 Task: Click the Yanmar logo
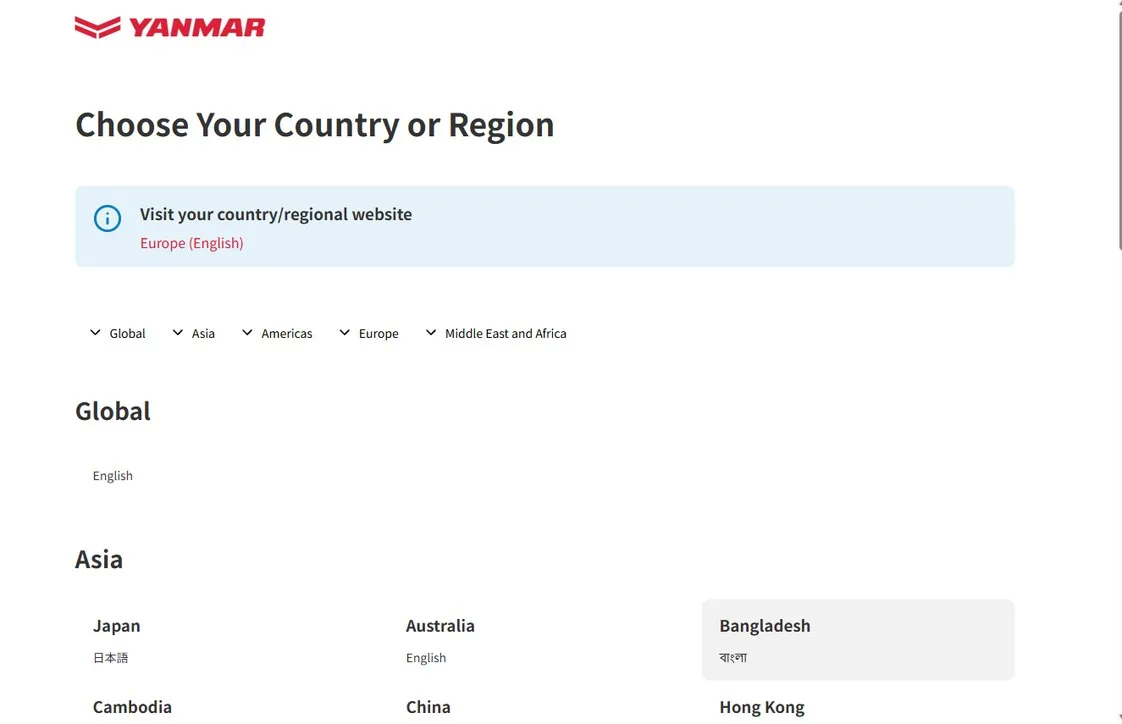point(170,27)
